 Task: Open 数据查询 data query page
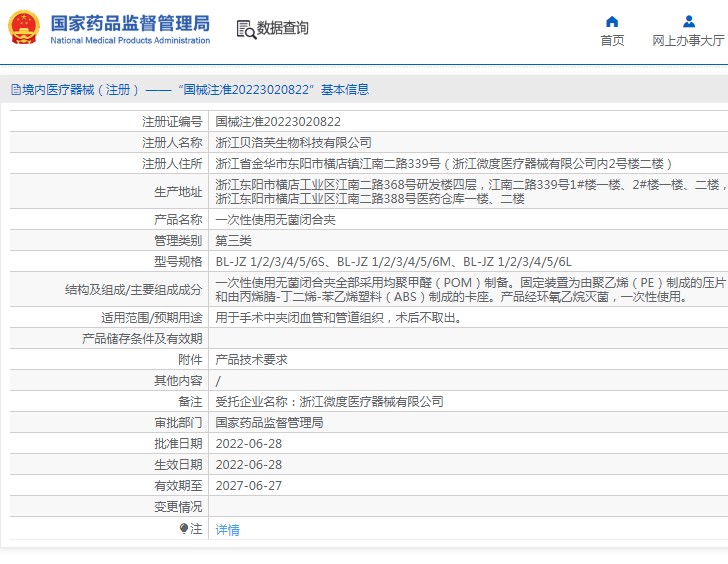coord(282,28)
